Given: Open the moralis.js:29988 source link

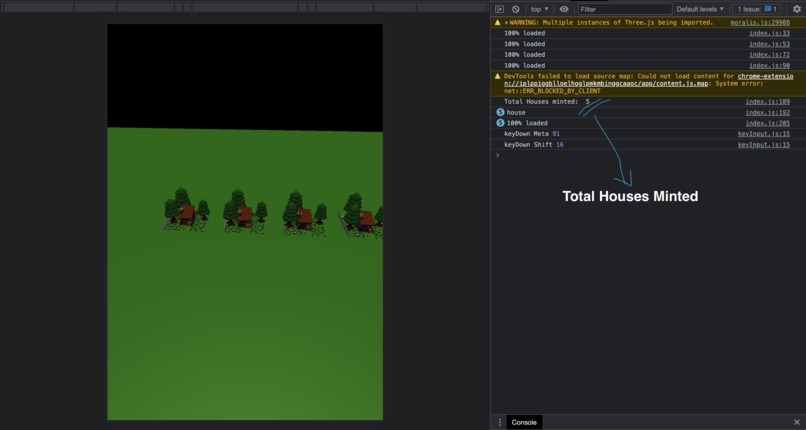Looking at the screenshot, I should (x=760, y=23).
